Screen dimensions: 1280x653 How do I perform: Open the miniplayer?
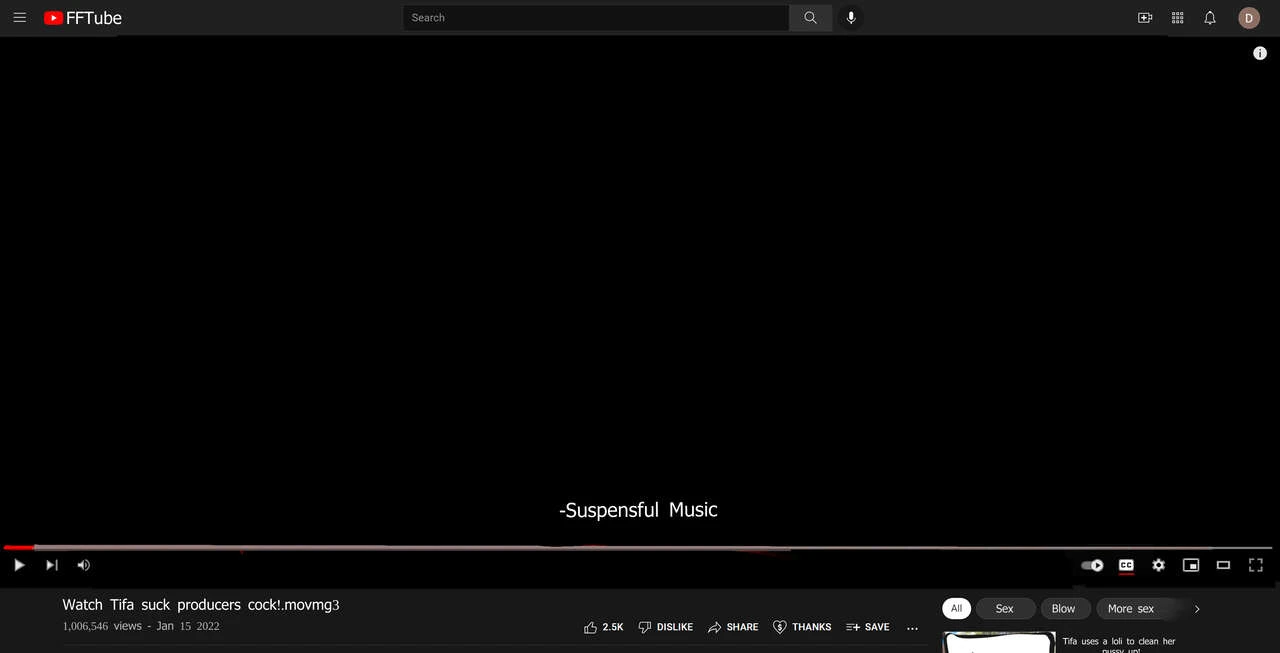[1190, 565]
